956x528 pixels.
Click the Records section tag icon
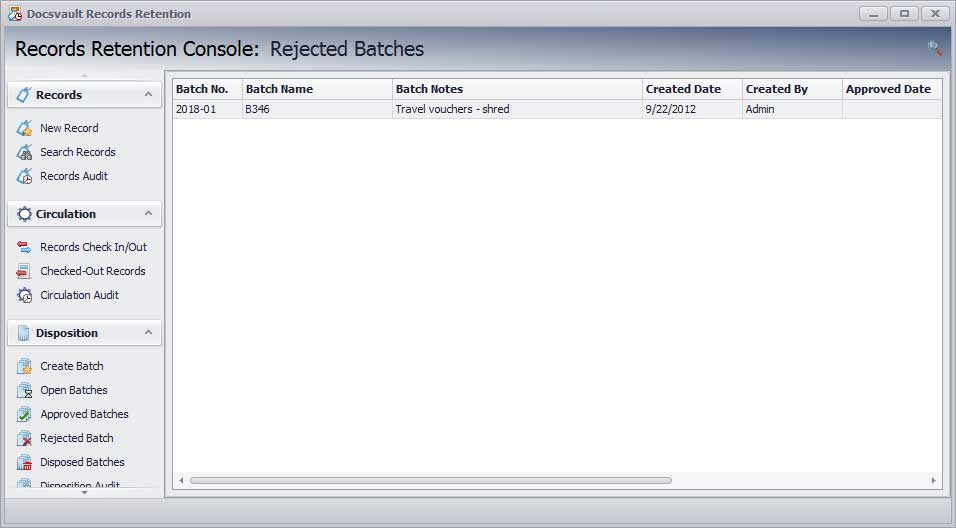[24, 95]
